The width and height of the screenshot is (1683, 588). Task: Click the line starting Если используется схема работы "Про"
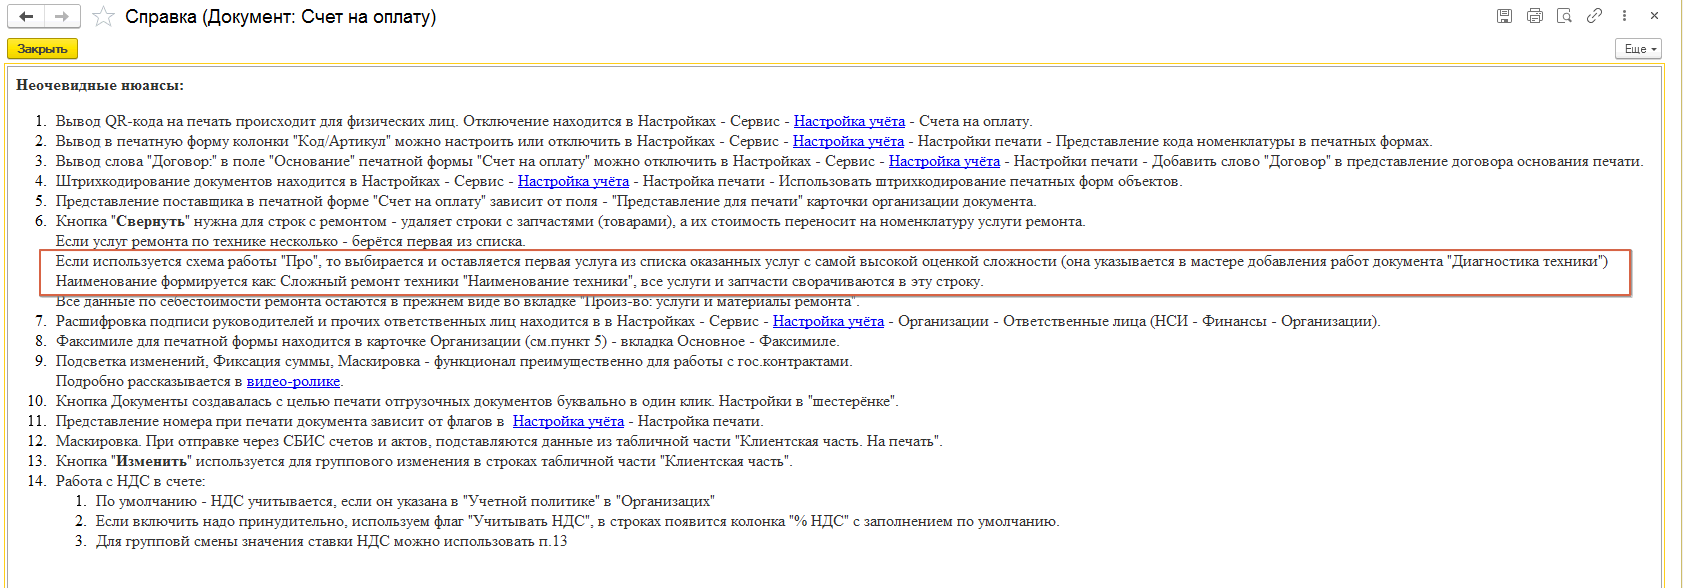pos(832,261)
